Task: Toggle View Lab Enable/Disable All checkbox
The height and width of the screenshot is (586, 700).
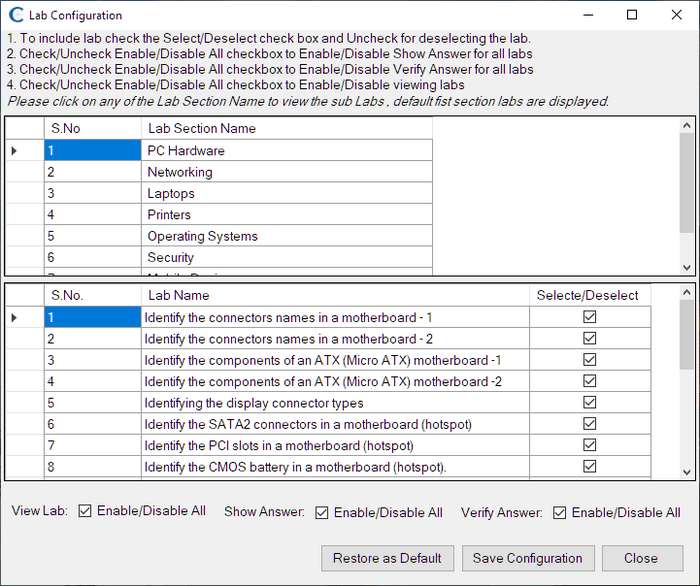Action: [x=85, y=511]
